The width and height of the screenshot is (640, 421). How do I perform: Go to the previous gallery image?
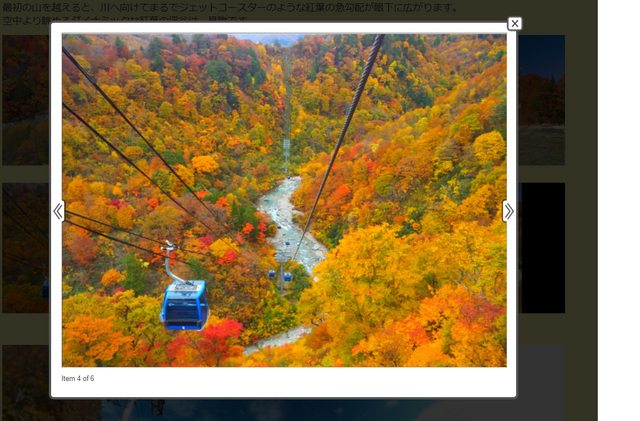pos(58,211)
